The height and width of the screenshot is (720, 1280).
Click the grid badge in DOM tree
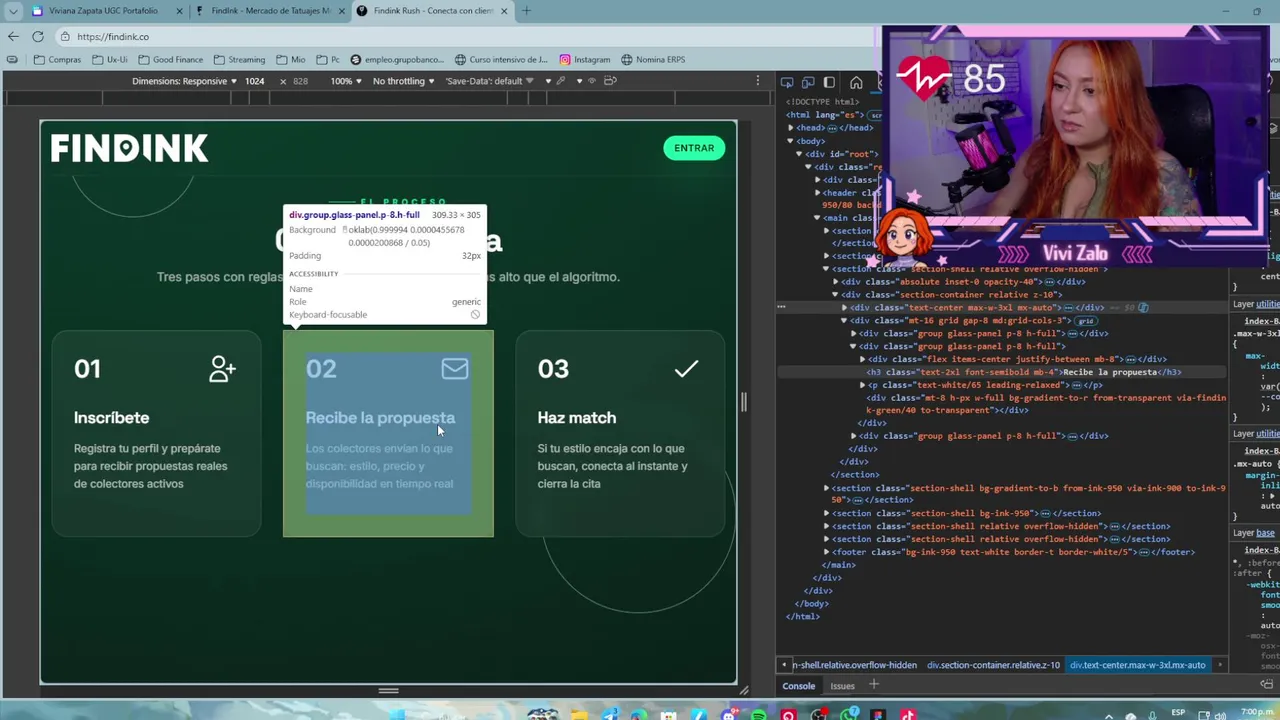point(1085,321)
